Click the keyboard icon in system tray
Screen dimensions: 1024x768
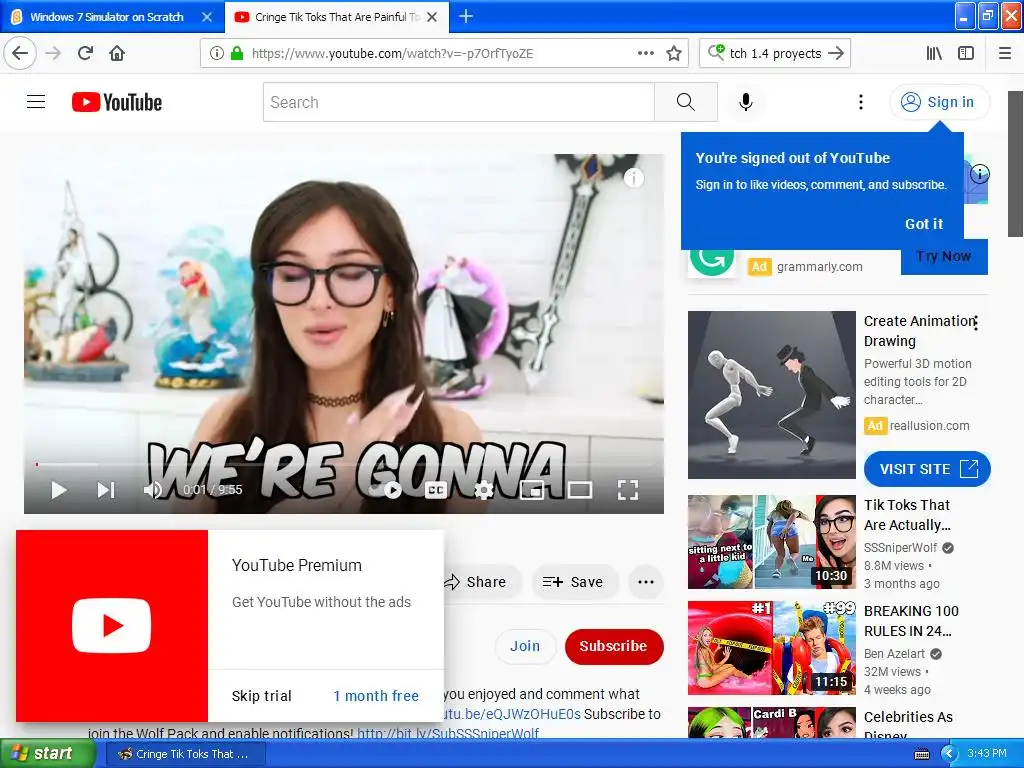(921, 754)
